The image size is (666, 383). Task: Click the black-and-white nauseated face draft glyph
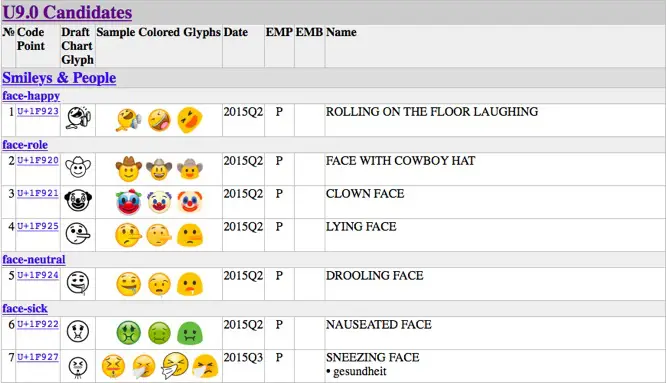pos(78,332)
